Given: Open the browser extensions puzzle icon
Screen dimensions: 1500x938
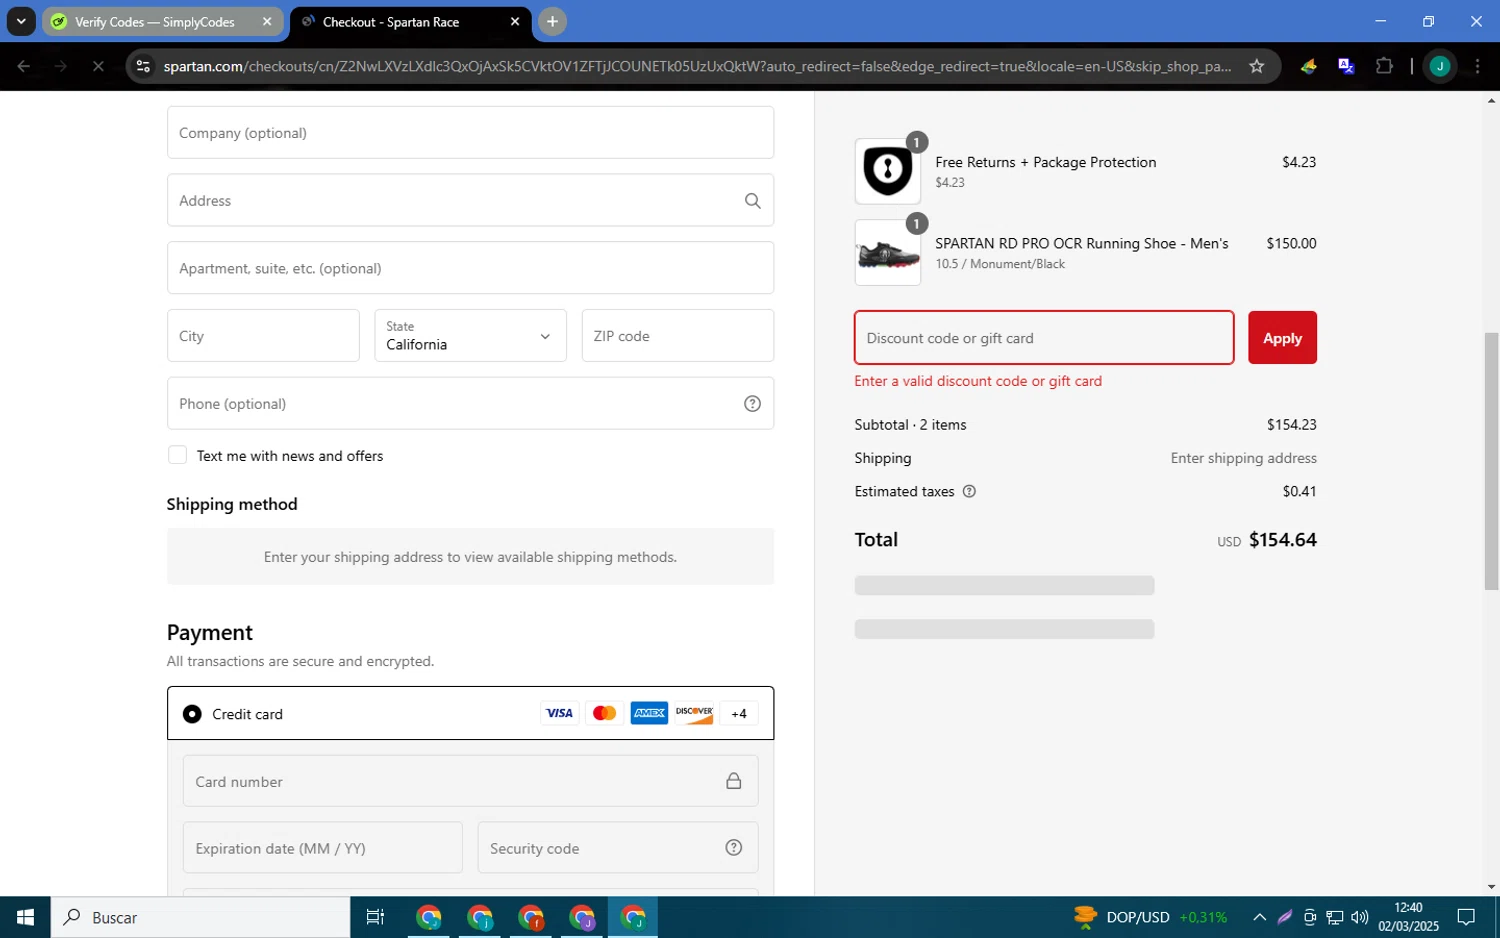Looking at the screenshot, I should point(1384,66).
